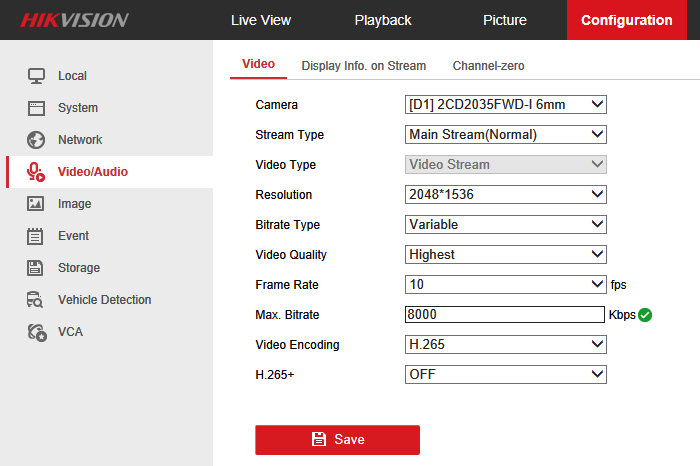Select Video/Audio in sidebar
This screenshot has width=700, height=466.
coord(109,172)
